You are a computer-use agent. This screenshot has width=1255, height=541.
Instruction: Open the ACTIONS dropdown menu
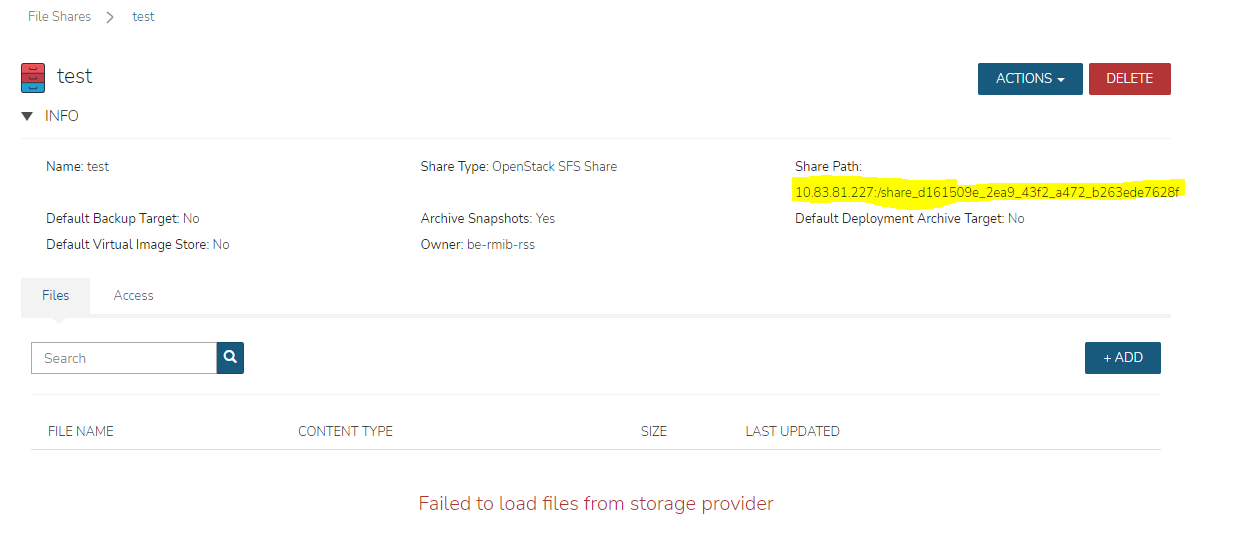point(1030,79)
